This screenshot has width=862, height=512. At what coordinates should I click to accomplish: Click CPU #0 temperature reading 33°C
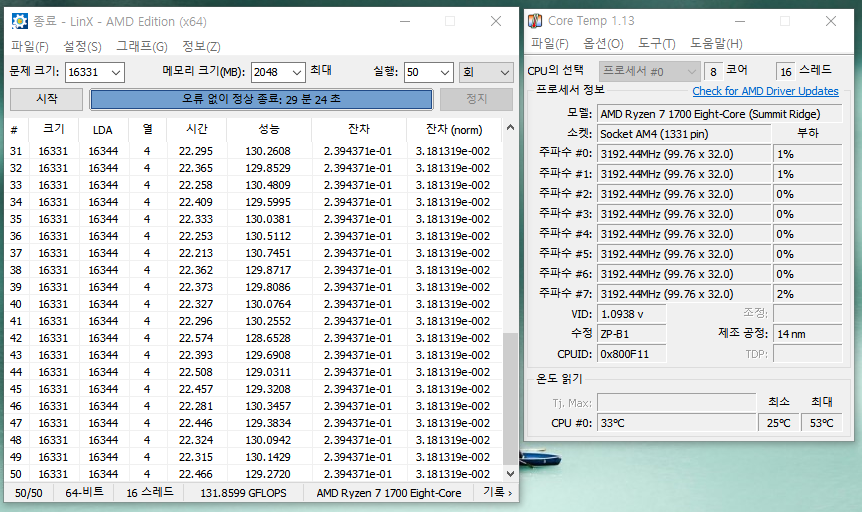677,423
